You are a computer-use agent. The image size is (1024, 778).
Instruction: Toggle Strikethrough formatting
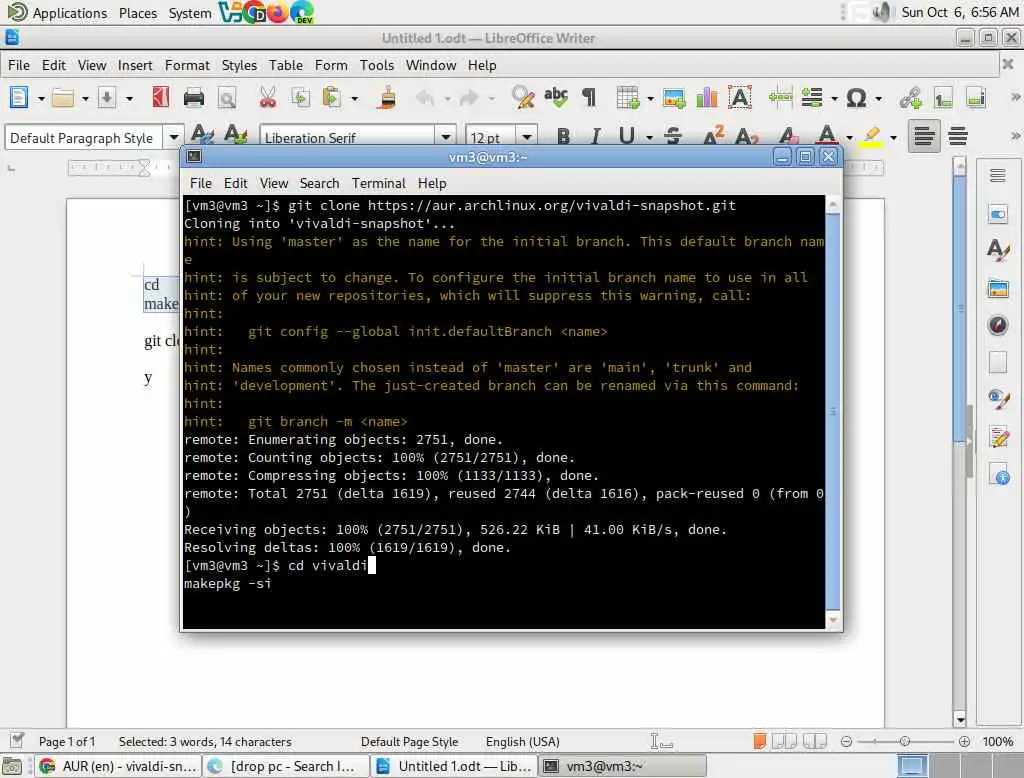click(673, 136)
